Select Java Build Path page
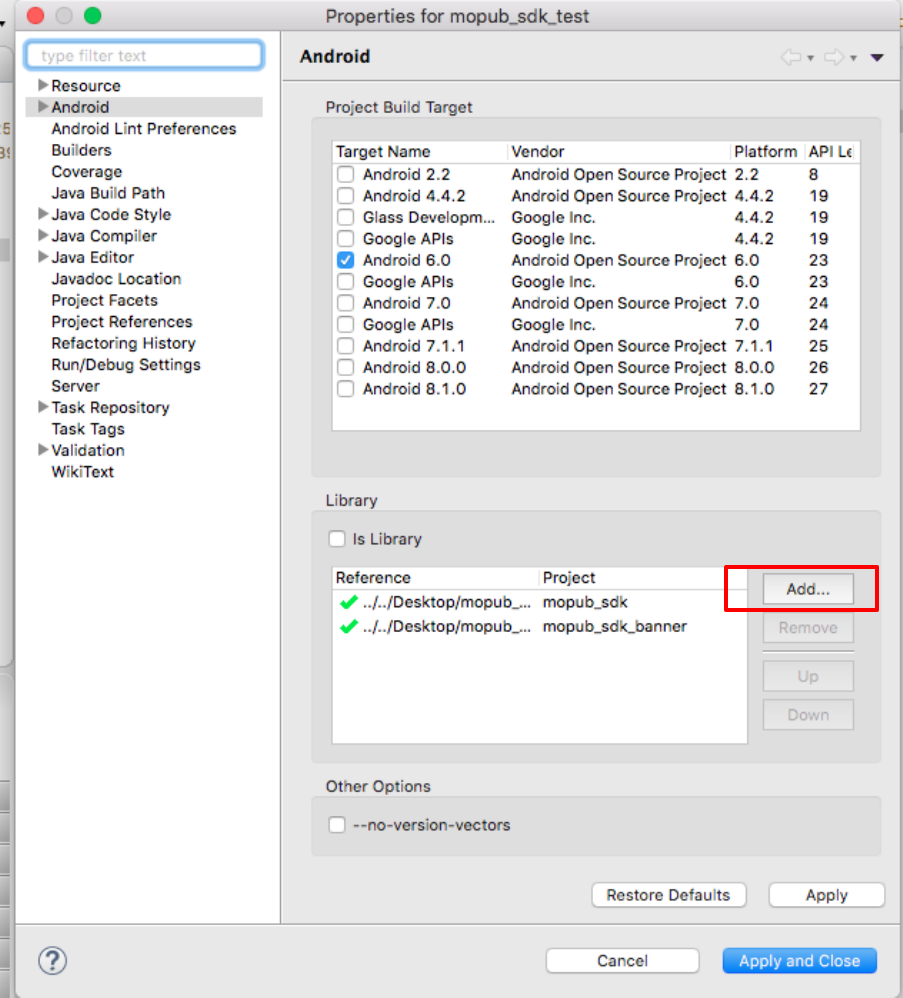Screen dimensions: 903x998 point(108,193)
